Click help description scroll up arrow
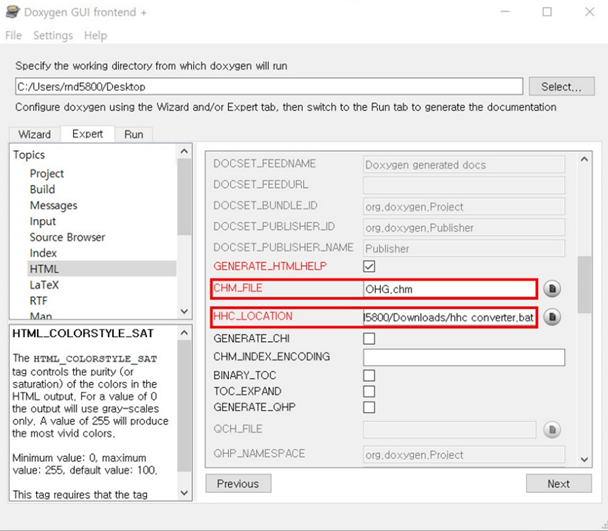The height and width of the screenshot is (531, 608). point(185,333)
